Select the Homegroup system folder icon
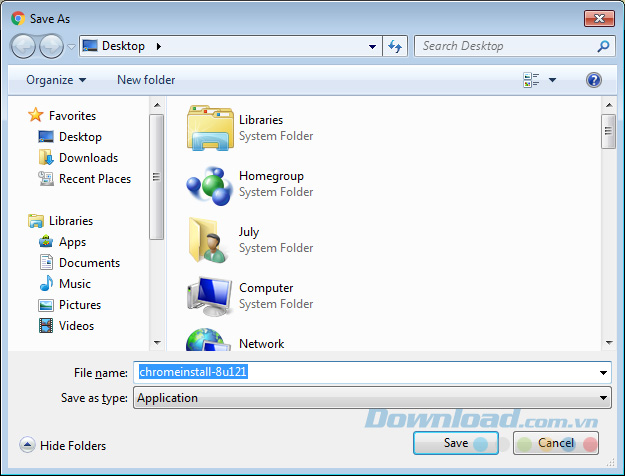 [x=209, y=184]
